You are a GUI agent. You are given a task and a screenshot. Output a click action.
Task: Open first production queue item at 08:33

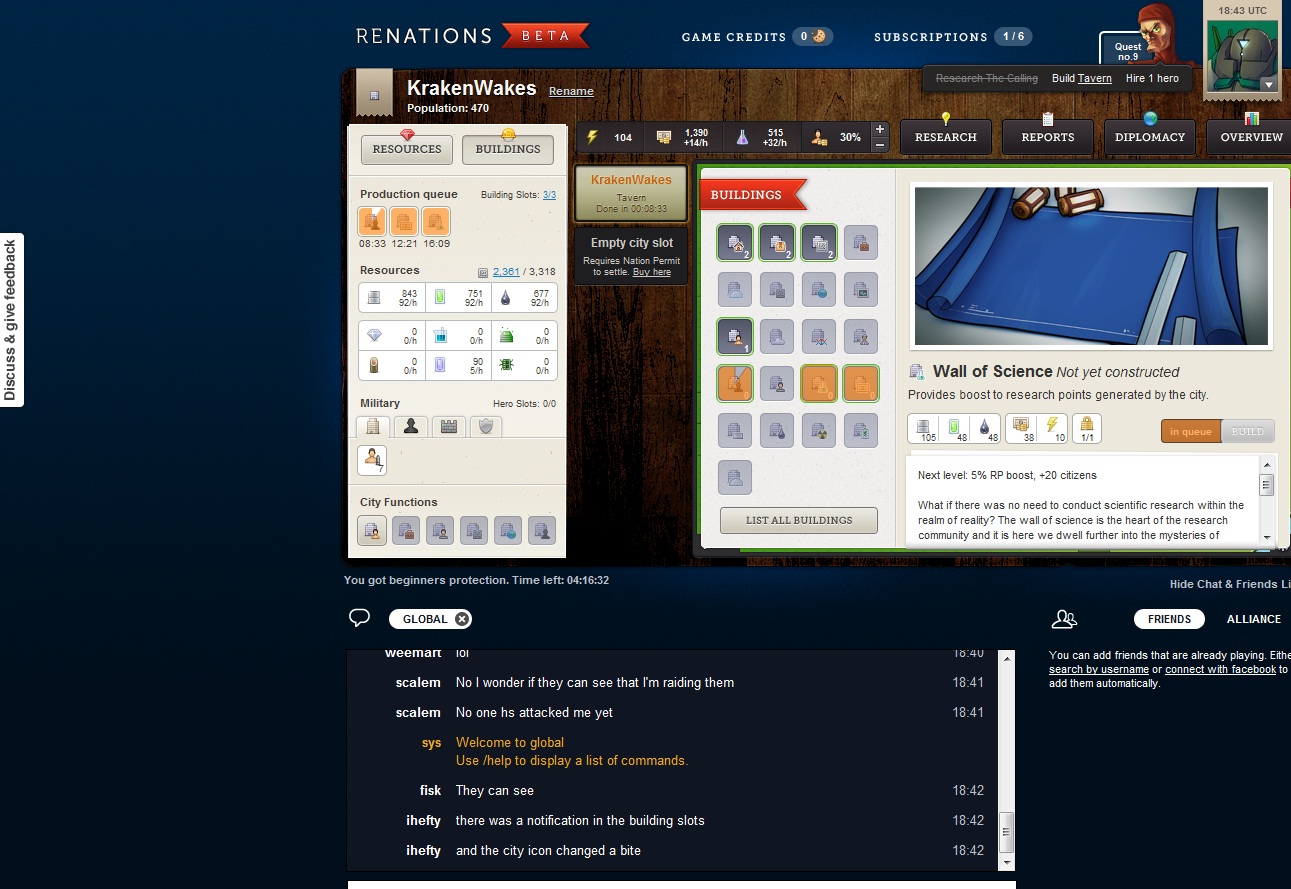[372, 221]
